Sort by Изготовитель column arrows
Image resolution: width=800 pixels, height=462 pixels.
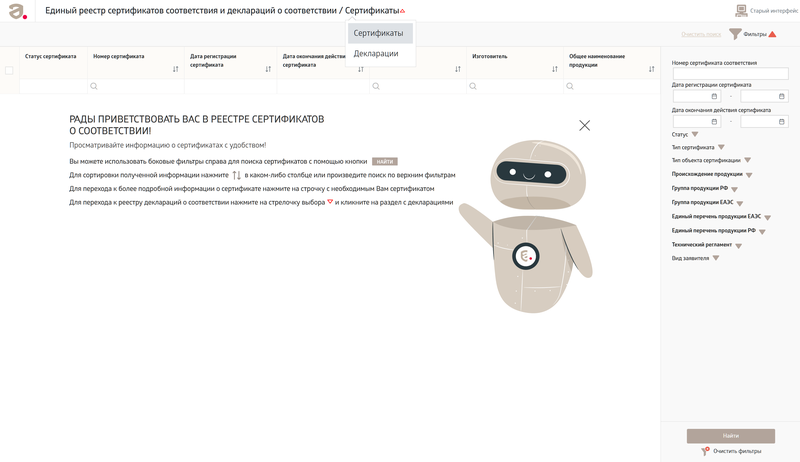tap(555, 69)
